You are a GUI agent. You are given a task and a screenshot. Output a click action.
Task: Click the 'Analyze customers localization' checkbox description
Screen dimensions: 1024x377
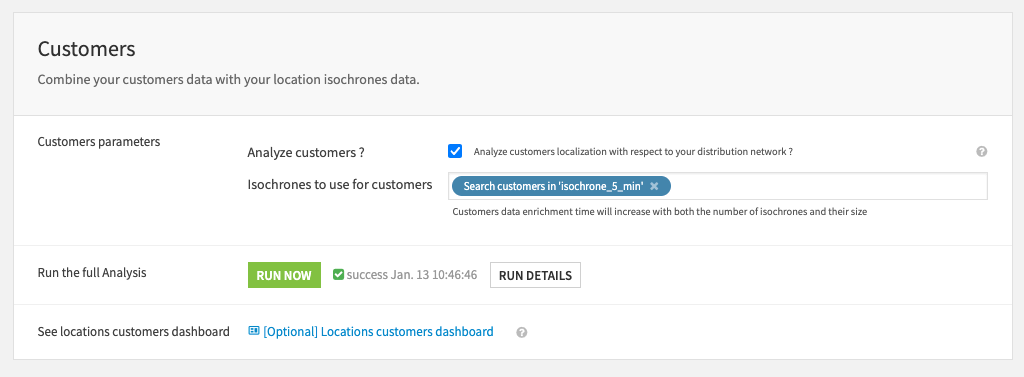coord(633,152)
